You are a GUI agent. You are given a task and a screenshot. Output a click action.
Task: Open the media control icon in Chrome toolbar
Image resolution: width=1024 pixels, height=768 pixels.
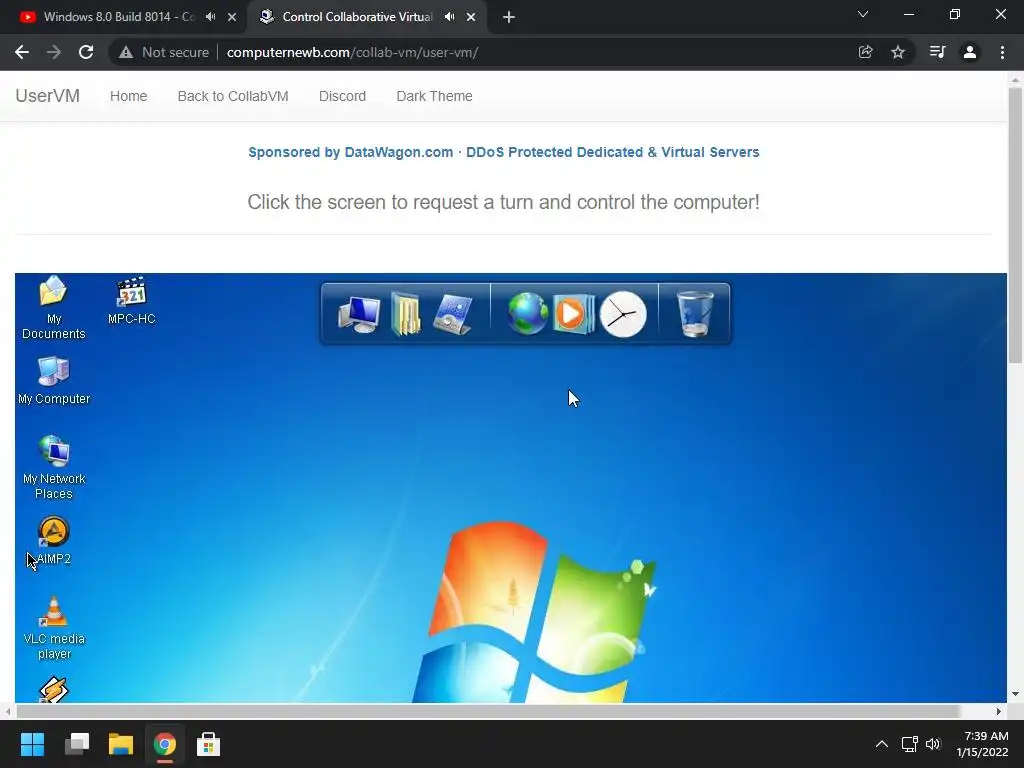click(937, 52)
